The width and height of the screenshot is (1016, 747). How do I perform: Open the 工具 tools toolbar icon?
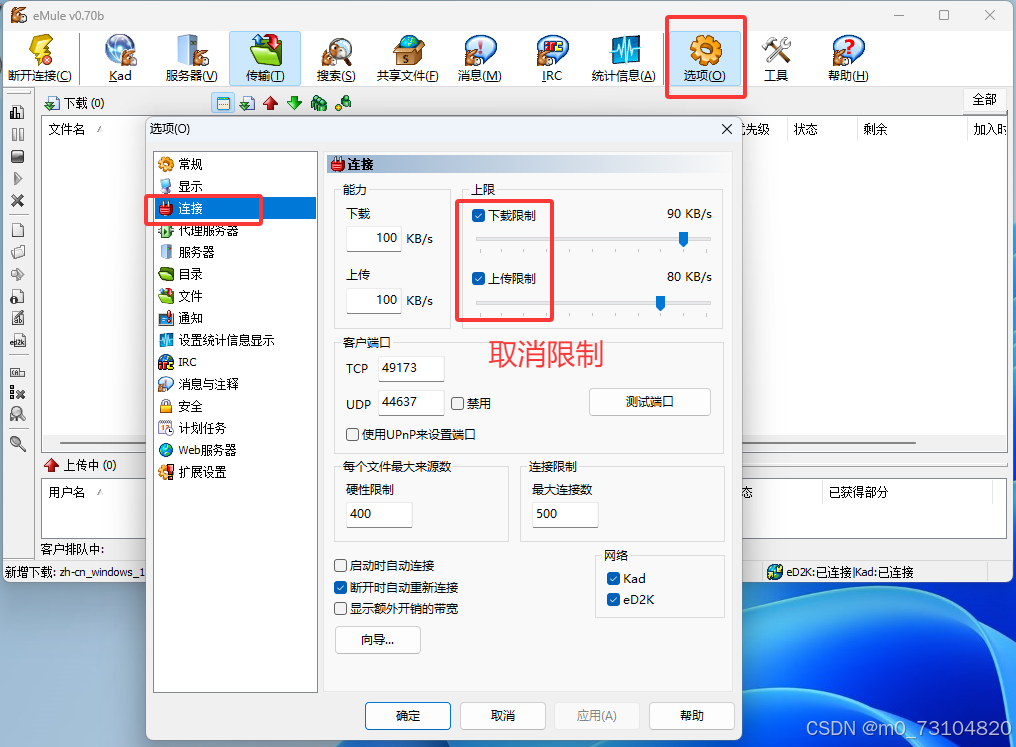(x=776, y=58)
